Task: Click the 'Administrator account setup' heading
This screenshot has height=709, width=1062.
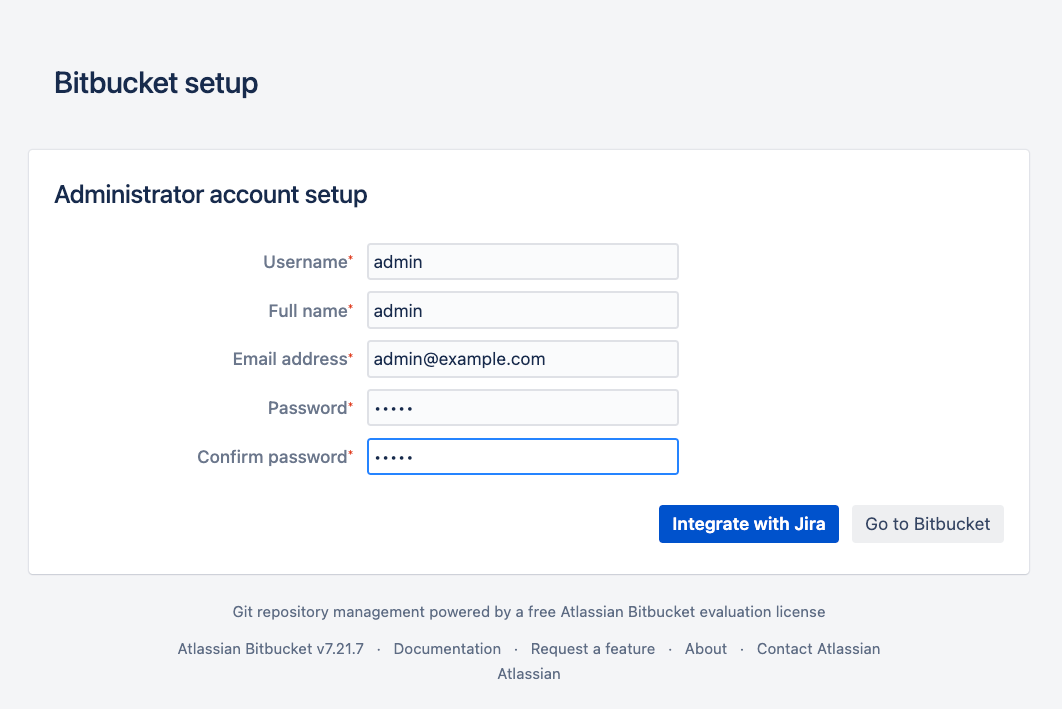Action: (211, 194)
